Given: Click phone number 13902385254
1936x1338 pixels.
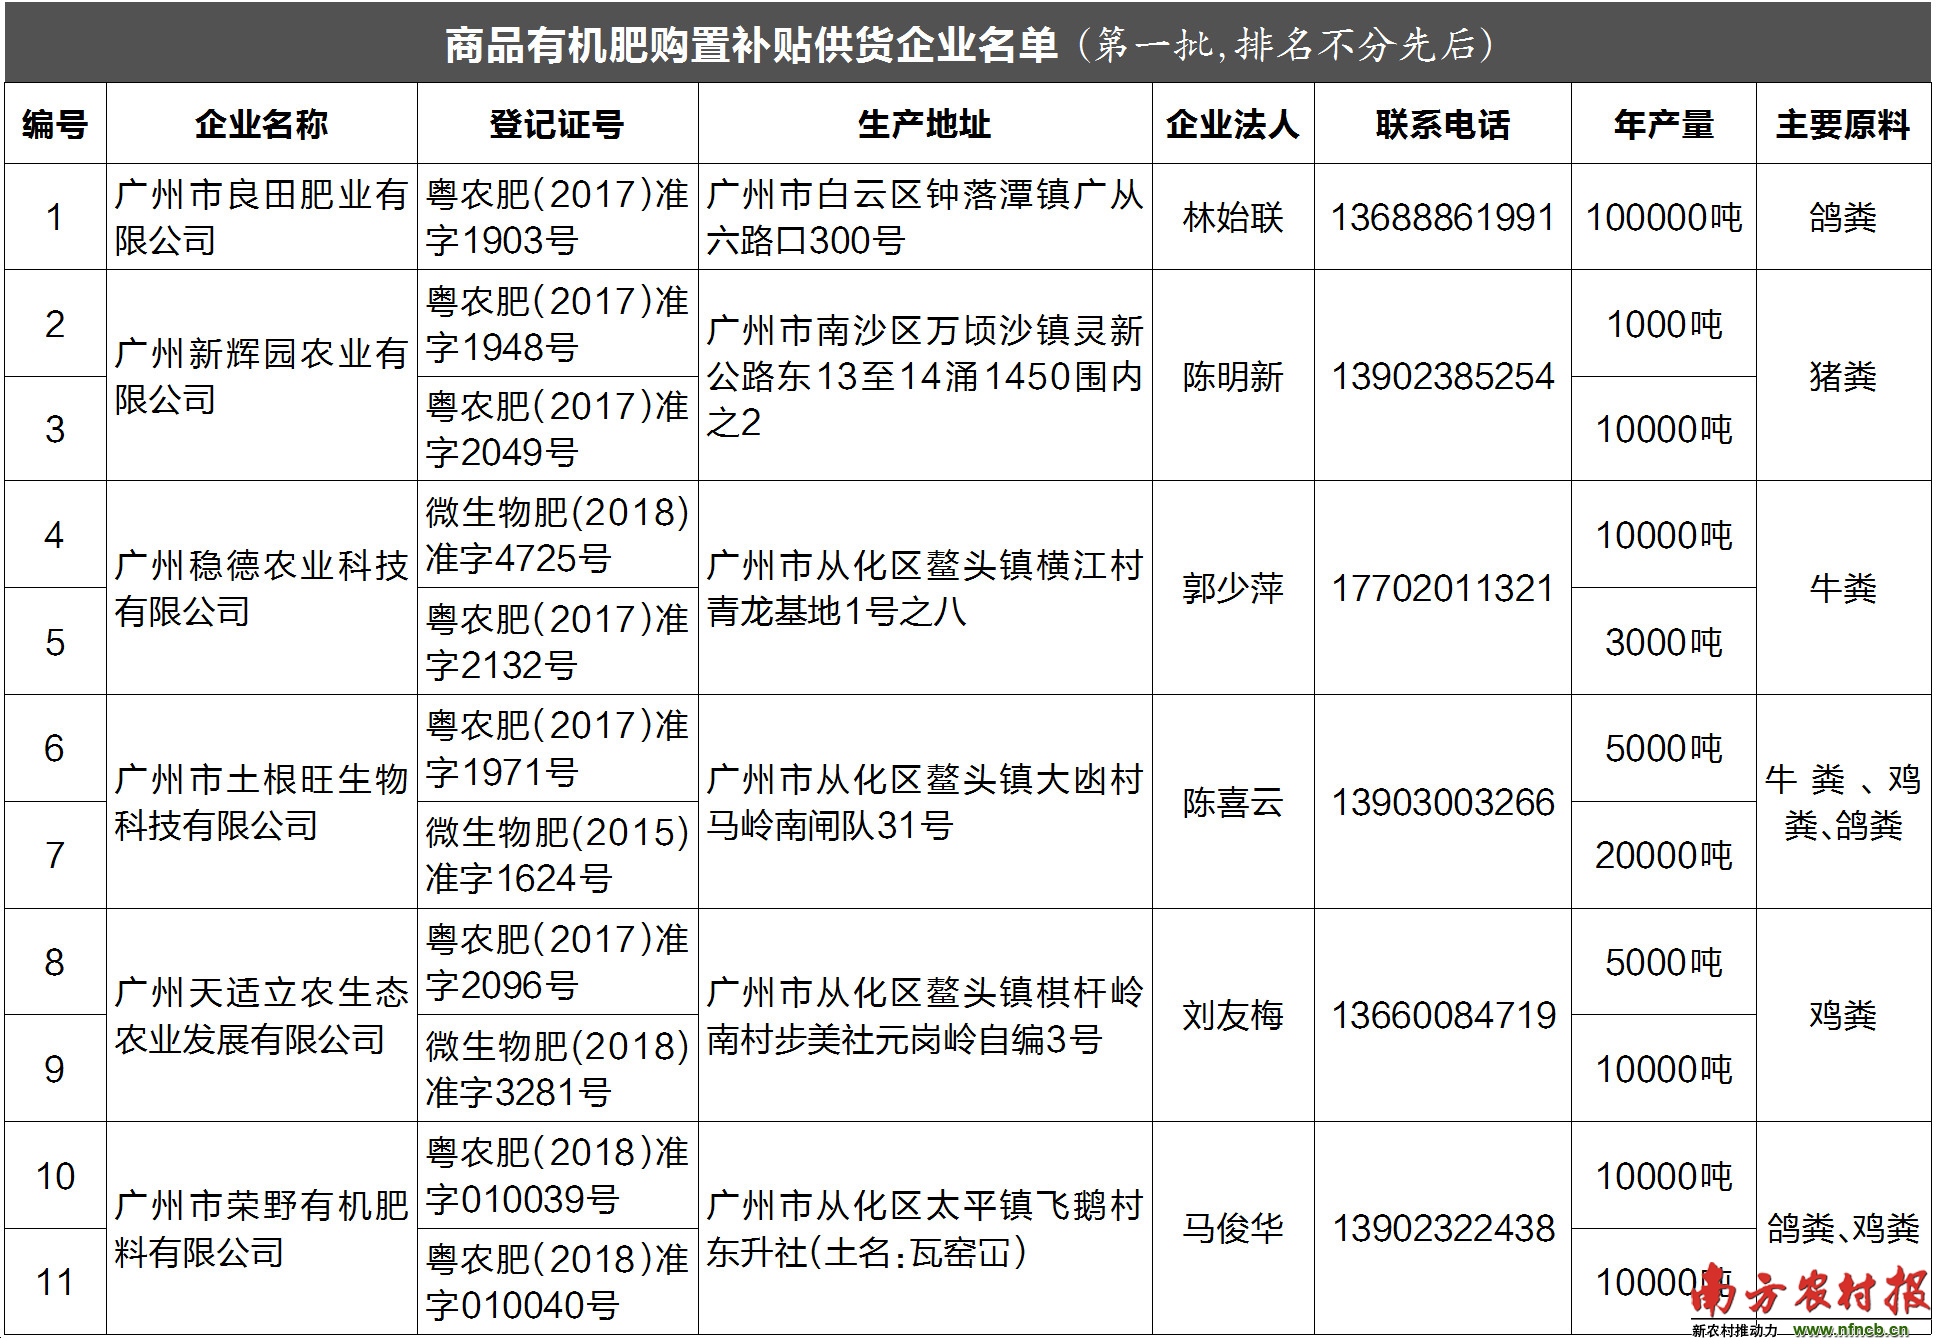Looking at the screenshot, I should point(1443,376).
